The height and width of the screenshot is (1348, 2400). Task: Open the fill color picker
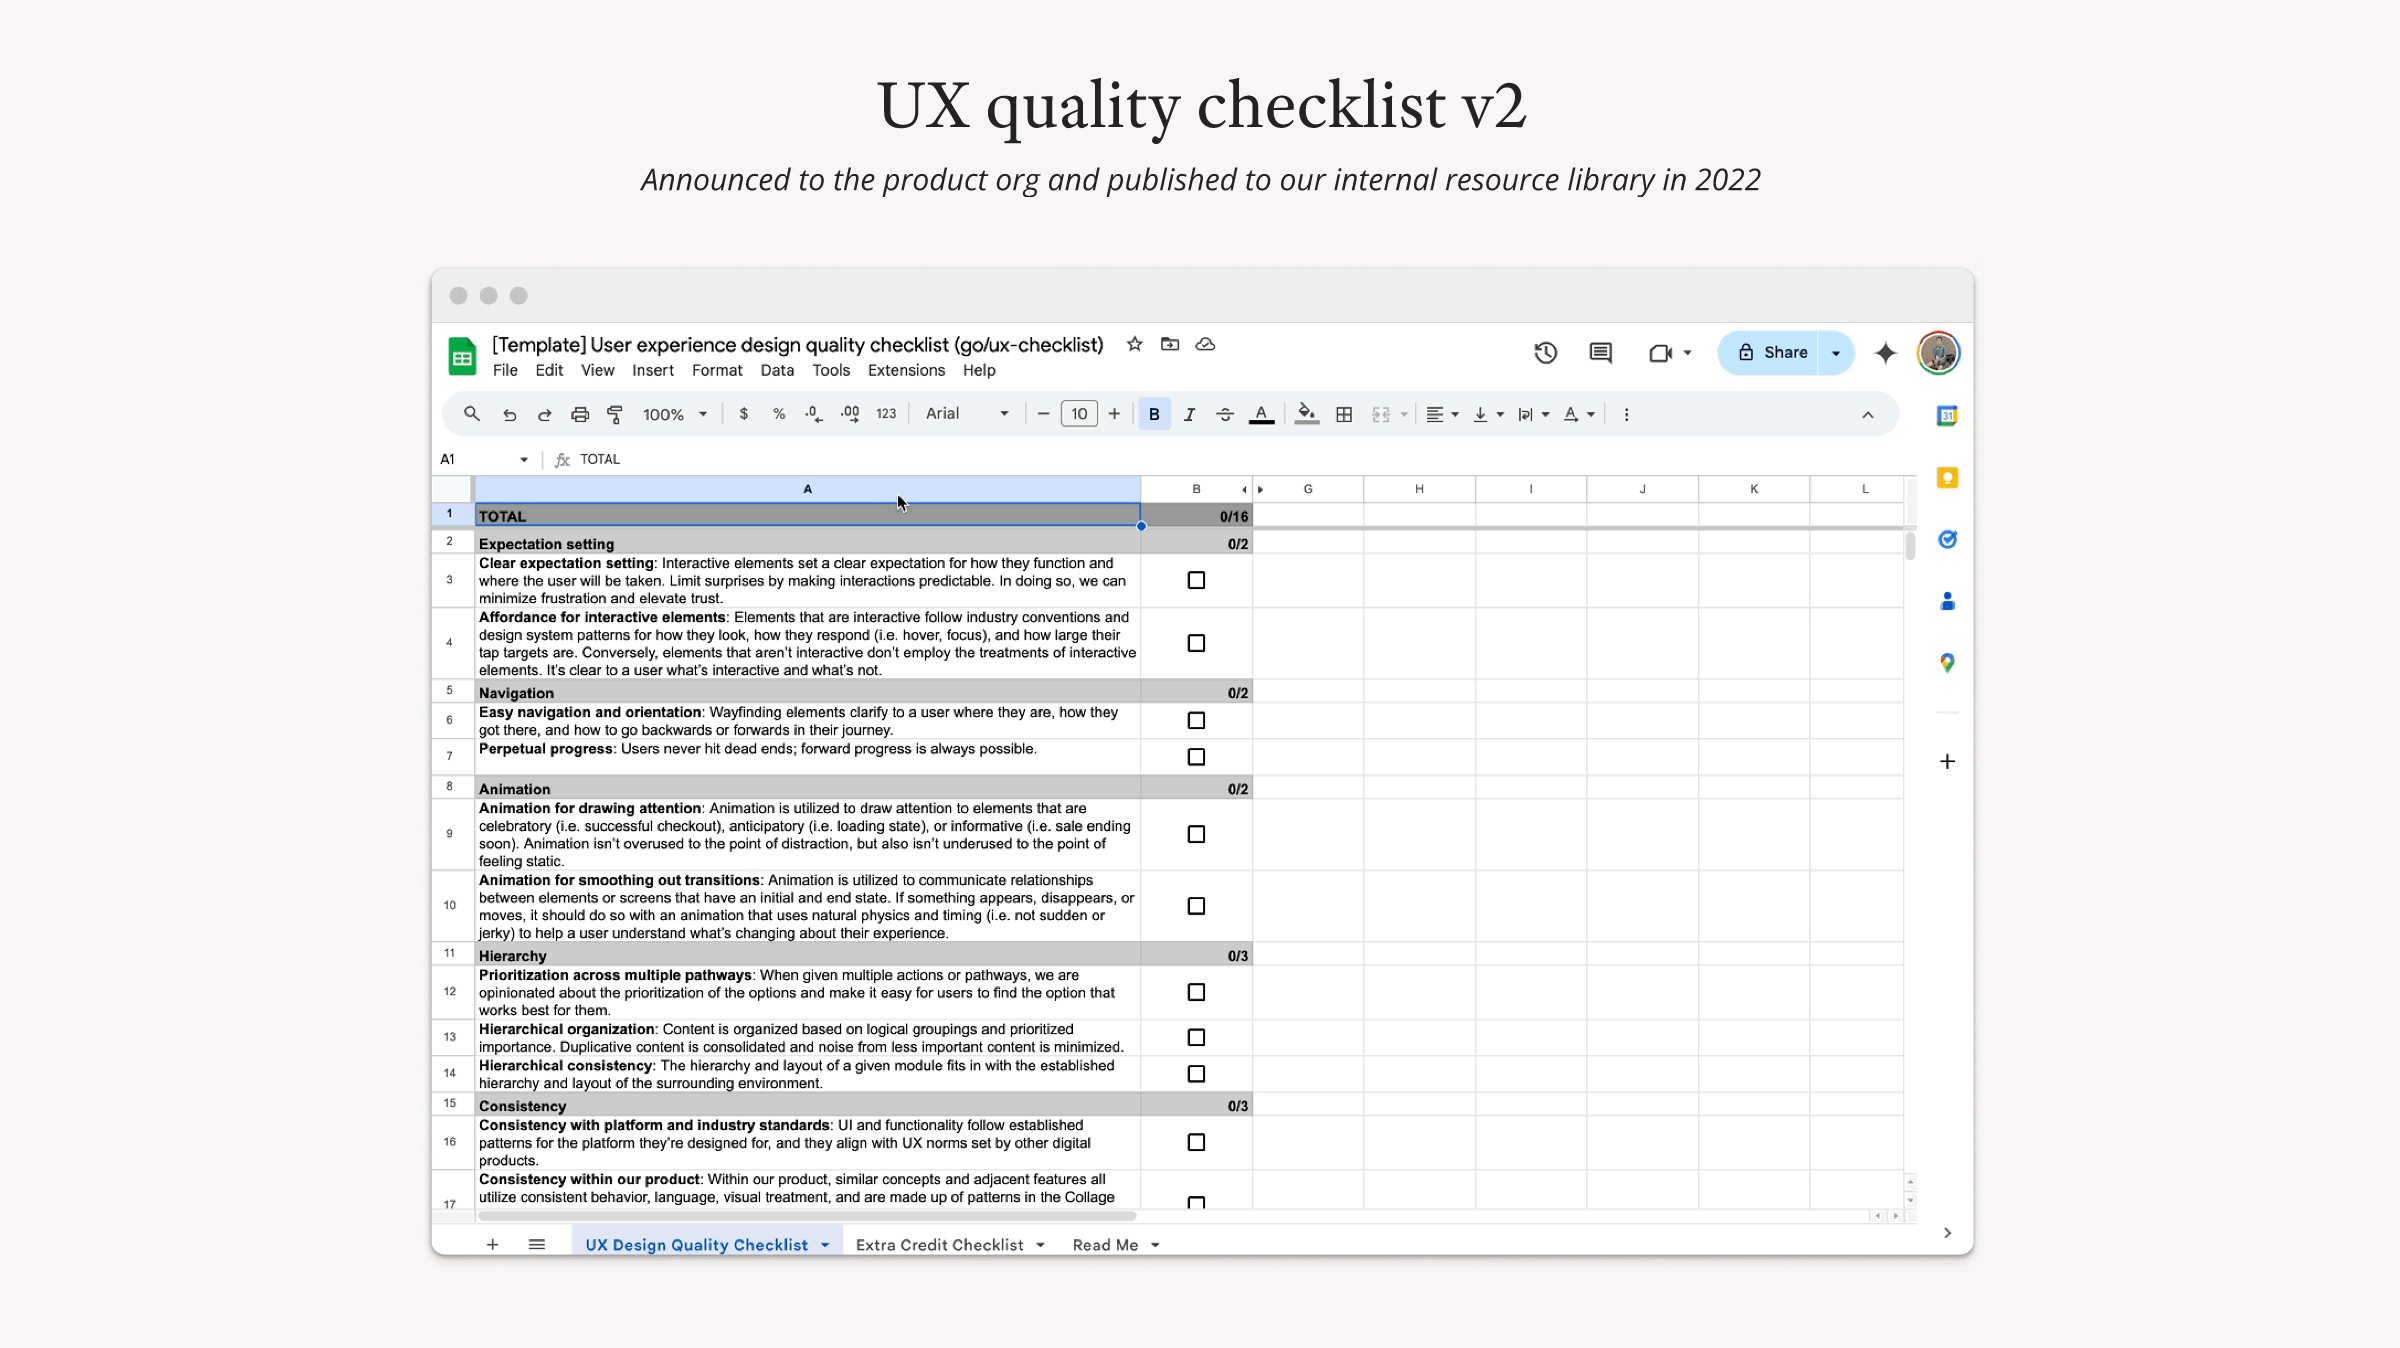[x=1306, y=414]
